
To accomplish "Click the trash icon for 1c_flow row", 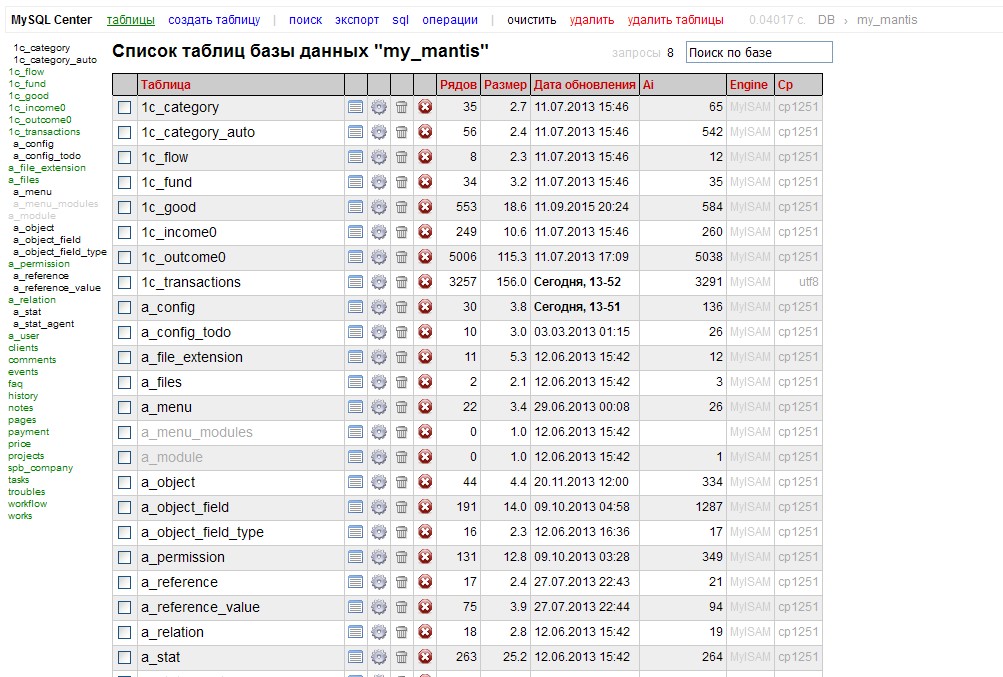I will pyautogui.click(x=402, y=157).
